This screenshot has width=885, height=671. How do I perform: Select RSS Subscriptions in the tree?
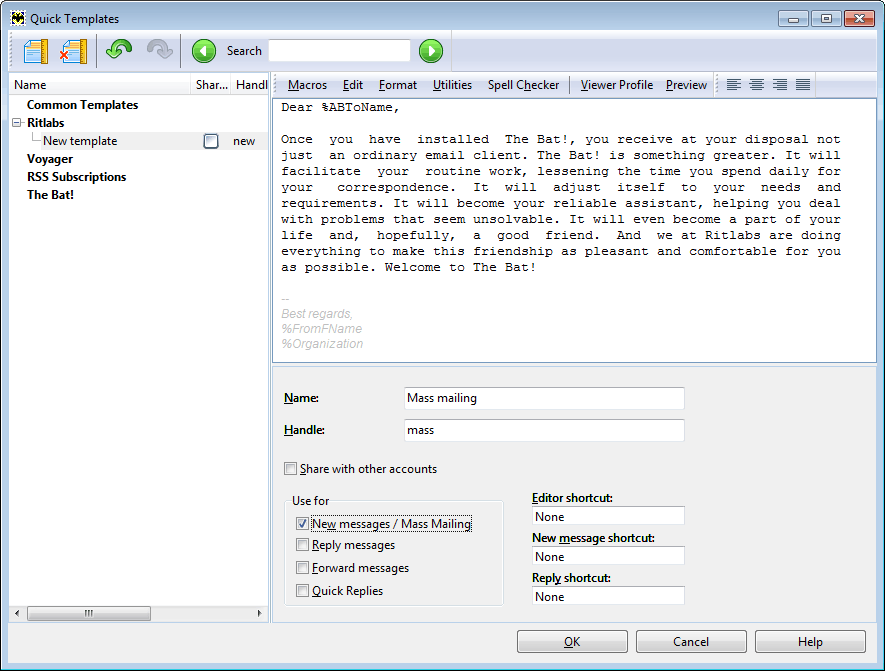(77, 177)
